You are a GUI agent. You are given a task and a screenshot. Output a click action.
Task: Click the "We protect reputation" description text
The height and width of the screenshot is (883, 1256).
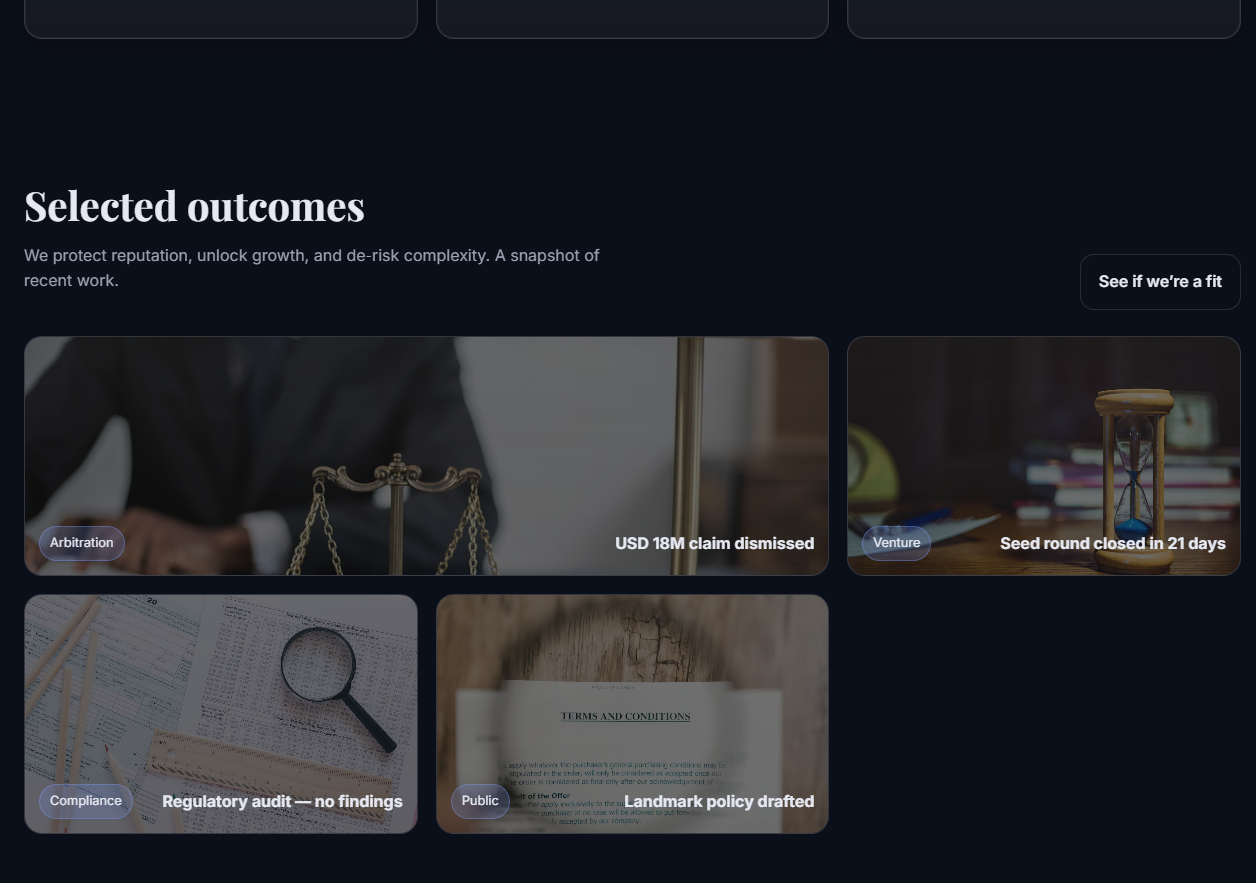click(312, 268)
